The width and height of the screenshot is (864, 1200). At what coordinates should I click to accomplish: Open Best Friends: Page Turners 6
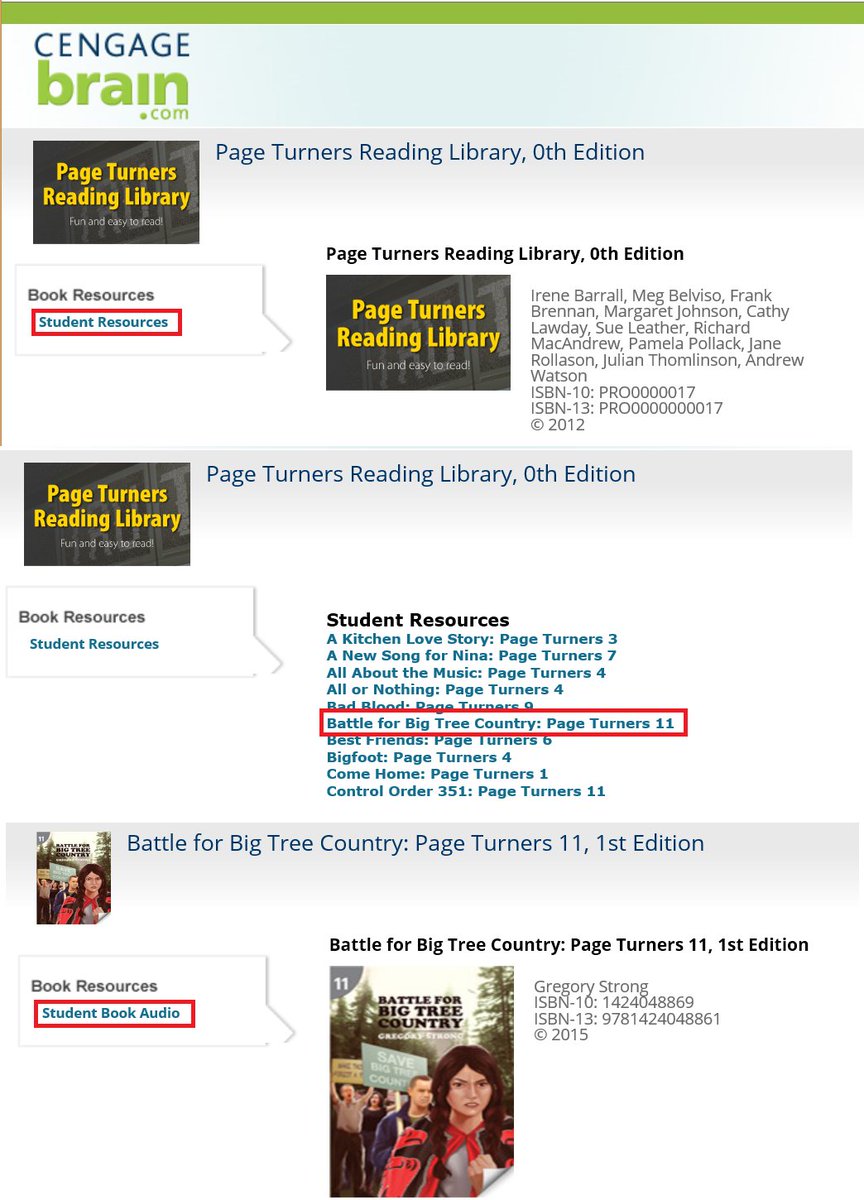[439, 740]
